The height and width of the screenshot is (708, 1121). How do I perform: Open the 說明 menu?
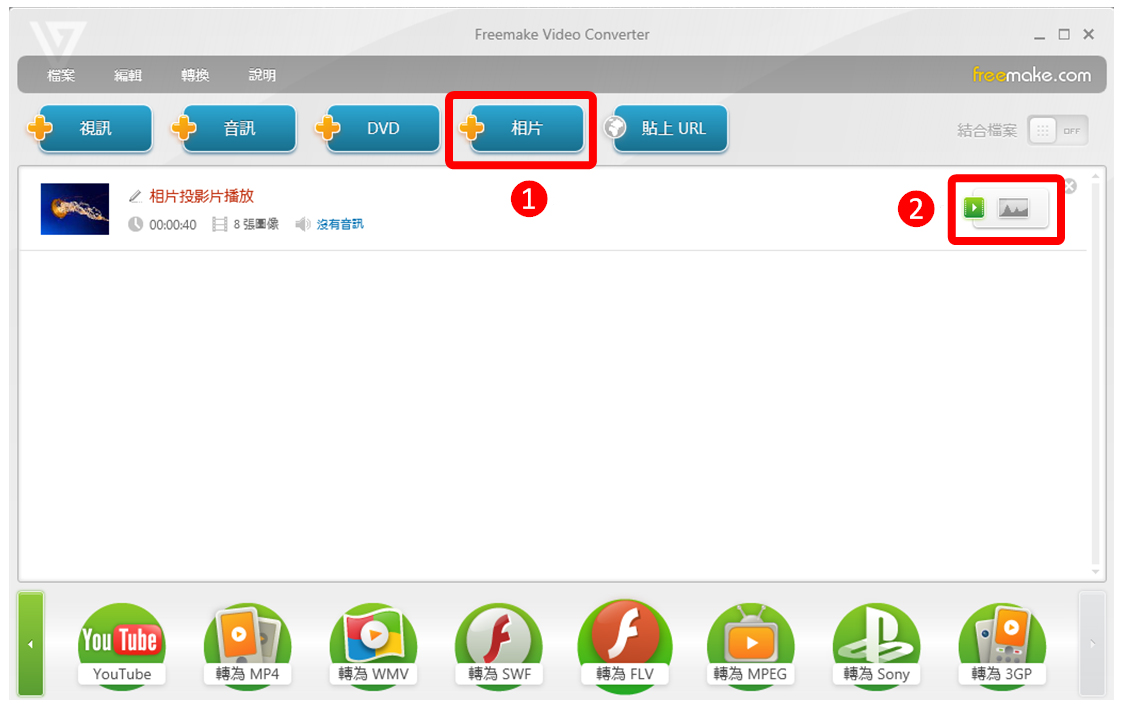[x=262, y=75]
